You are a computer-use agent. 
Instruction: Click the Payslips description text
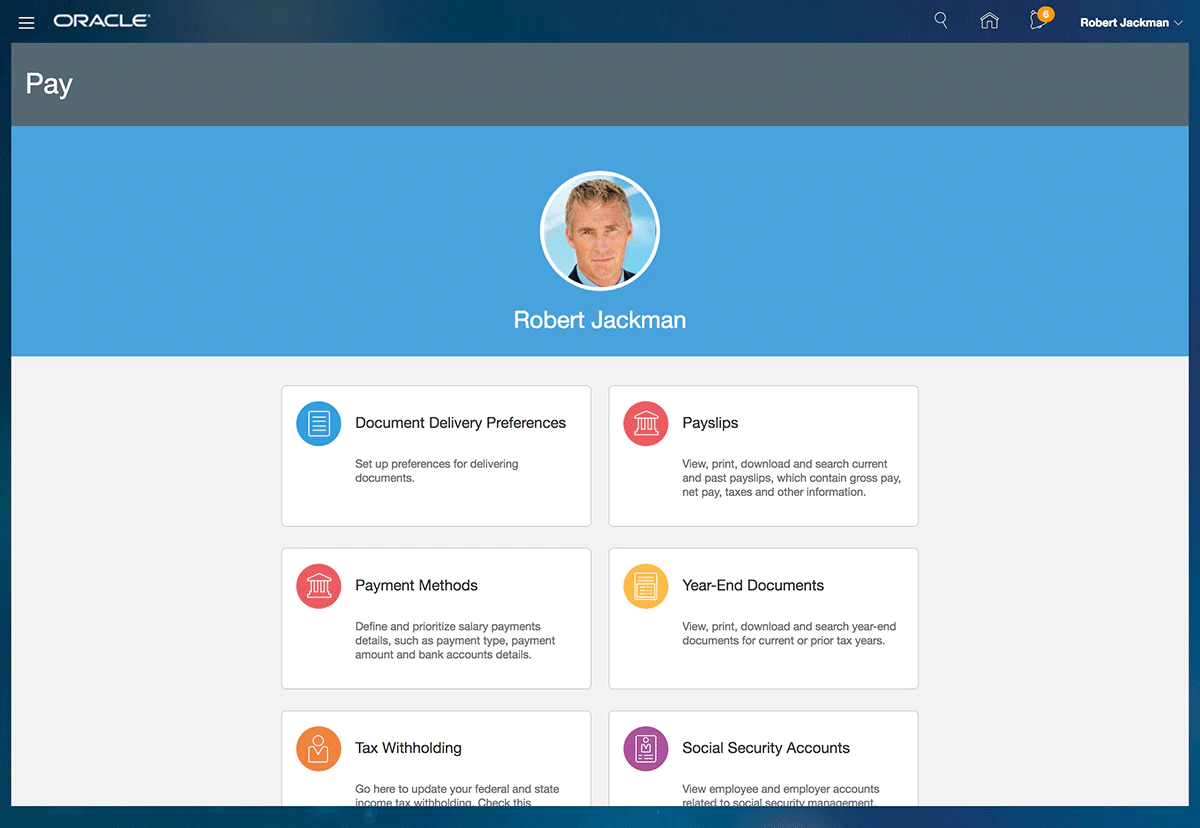coord(791,478)
